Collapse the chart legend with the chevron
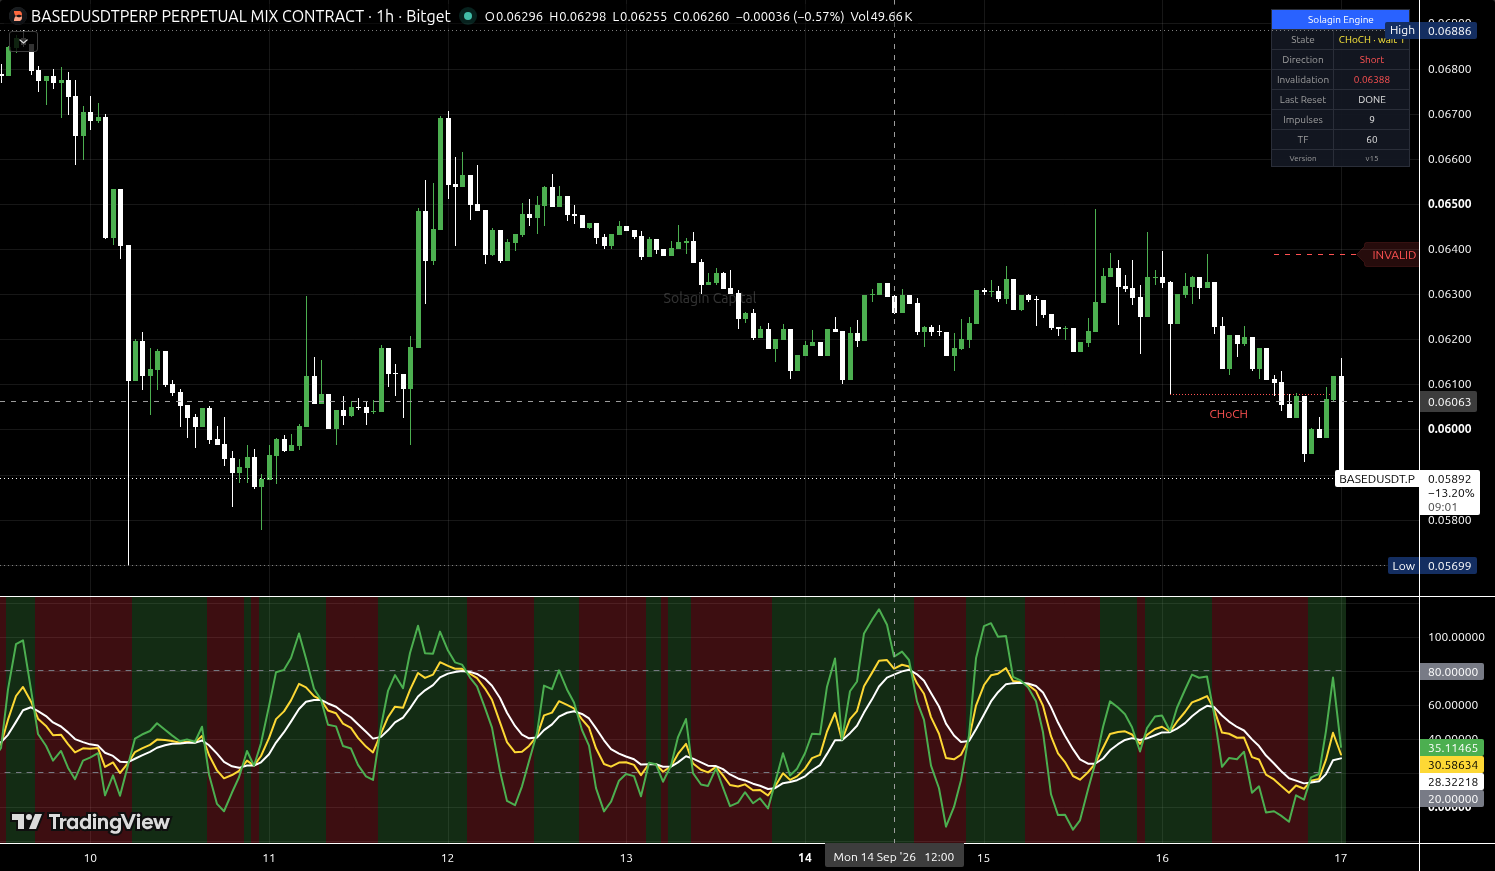This screenshot has height=871, width=1495. coord(23,42)
